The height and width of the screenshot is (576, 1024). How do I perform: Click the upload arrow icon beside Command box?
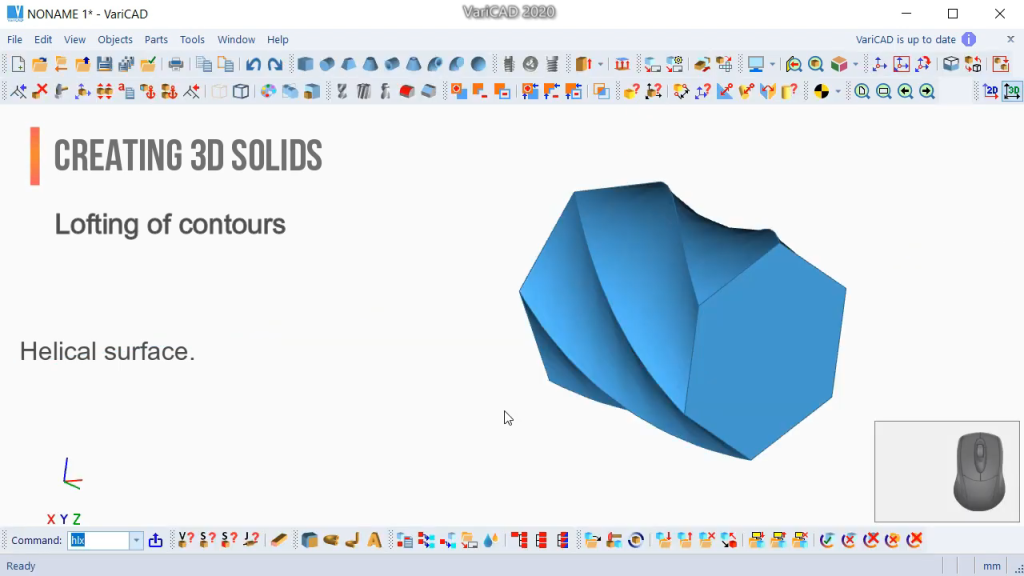pos(155,540)
